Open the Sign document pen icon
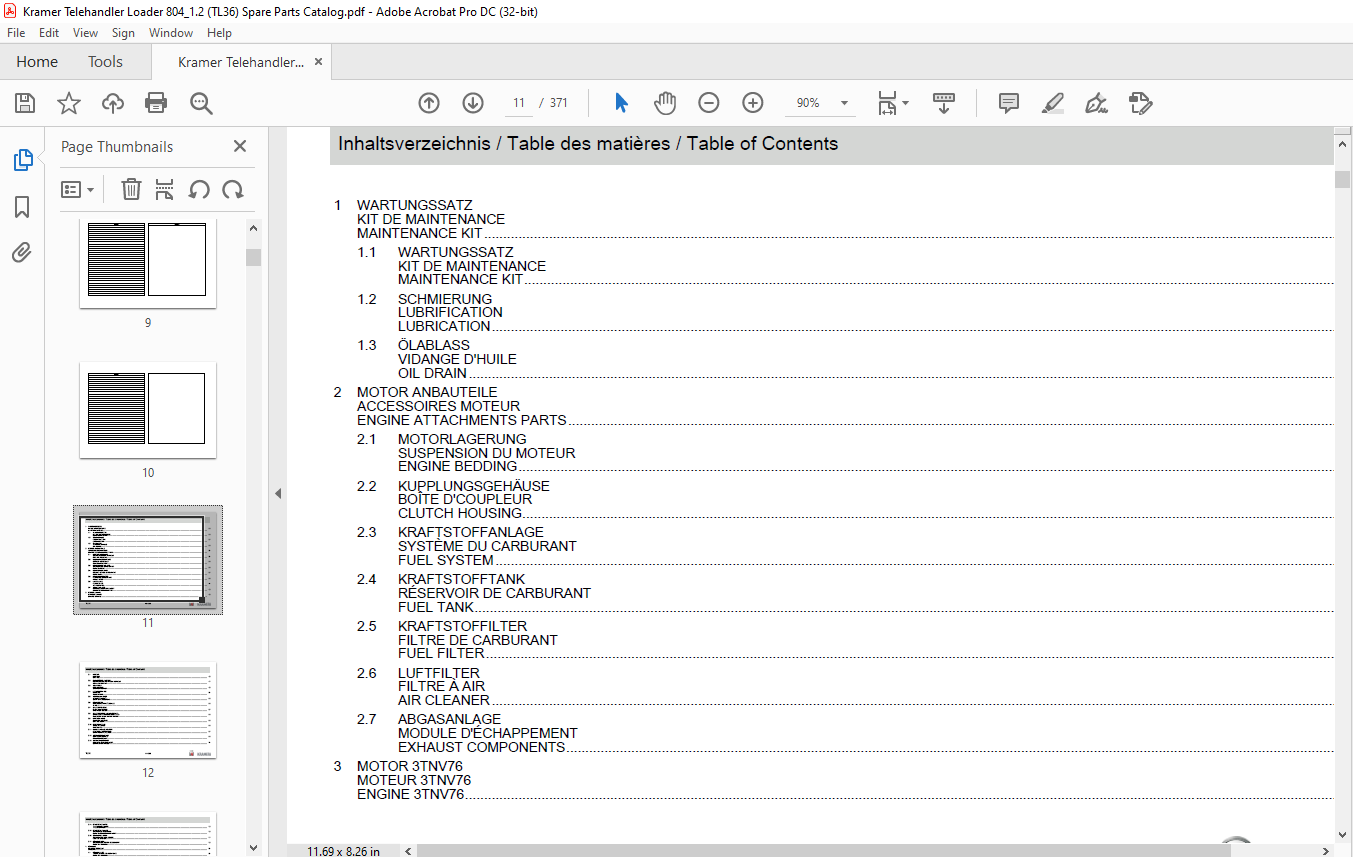Viewport: 1353px width, 857px height. click(x=1097, y=103)
